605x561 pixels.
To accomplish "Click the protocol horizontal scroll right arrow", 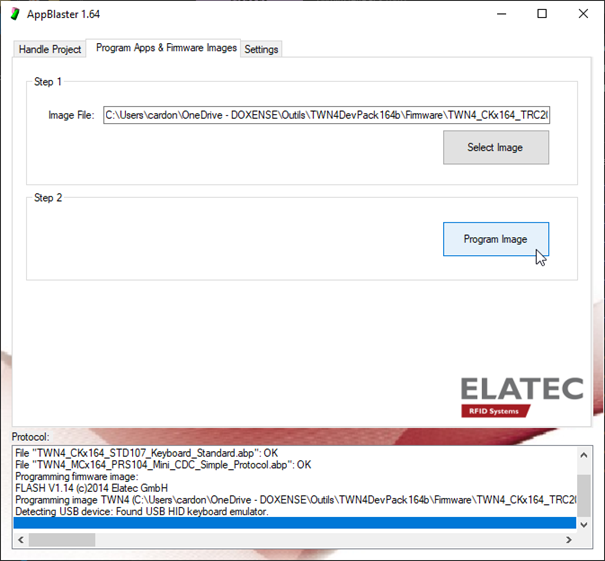I will tap(569, 540).
